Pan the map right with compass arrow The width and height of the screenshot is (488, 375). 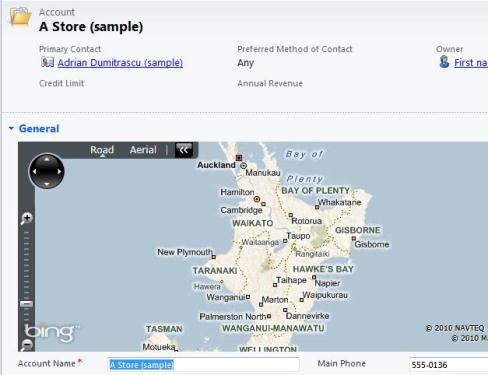point(59,171)
